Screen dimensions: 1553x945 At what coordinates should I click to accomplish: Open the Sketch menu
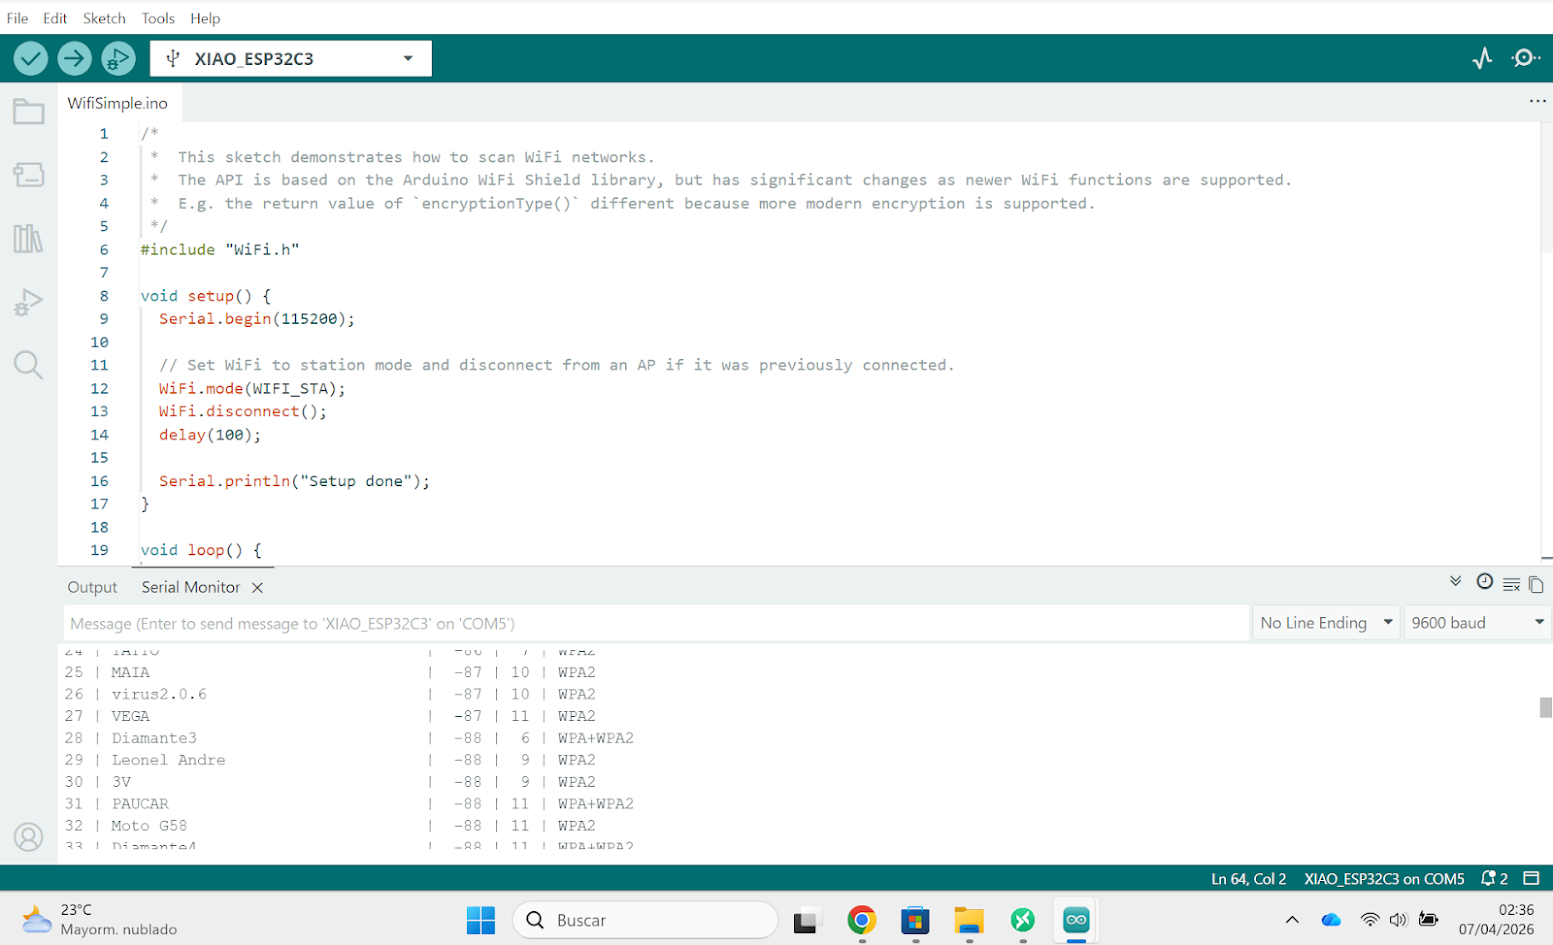click(x=104, y=18)
